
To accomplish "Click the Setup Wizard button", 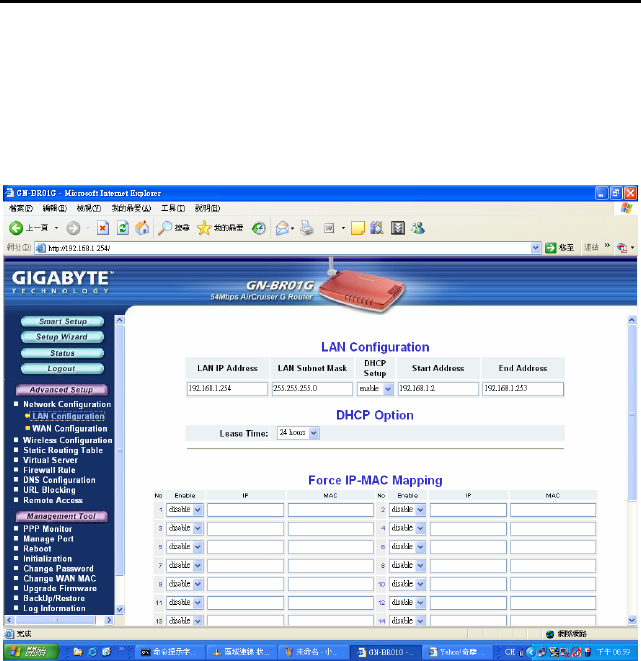I will 62,337.
